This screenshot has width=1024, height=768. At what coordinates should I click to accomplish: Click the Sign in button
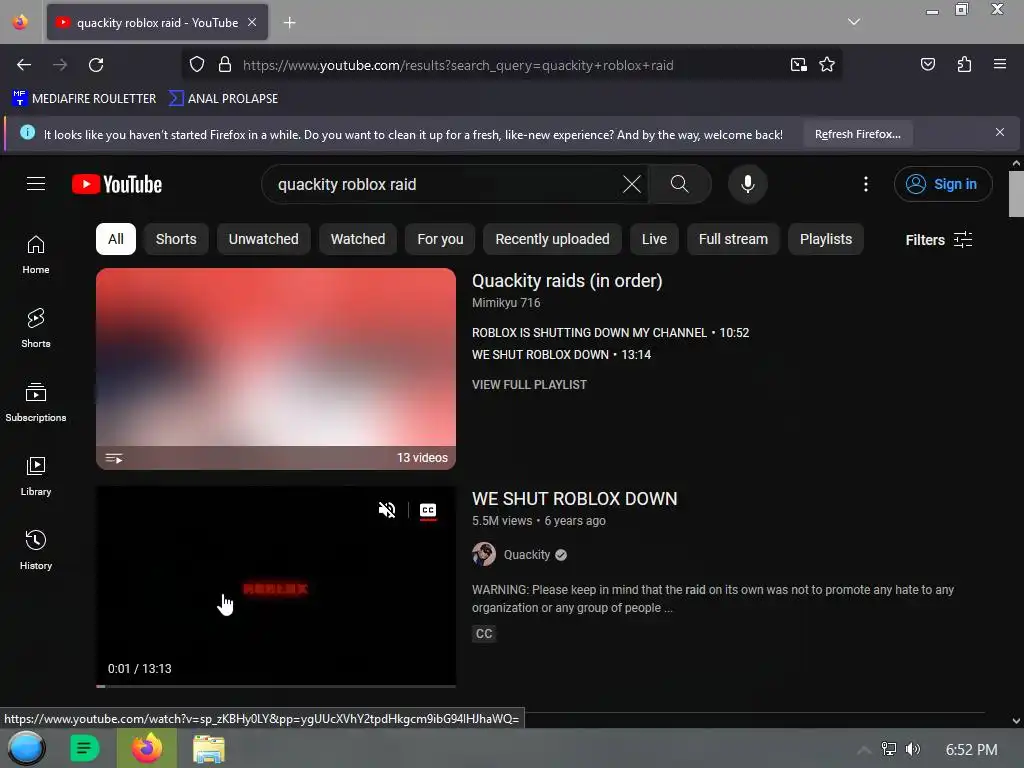coord(943,184)
